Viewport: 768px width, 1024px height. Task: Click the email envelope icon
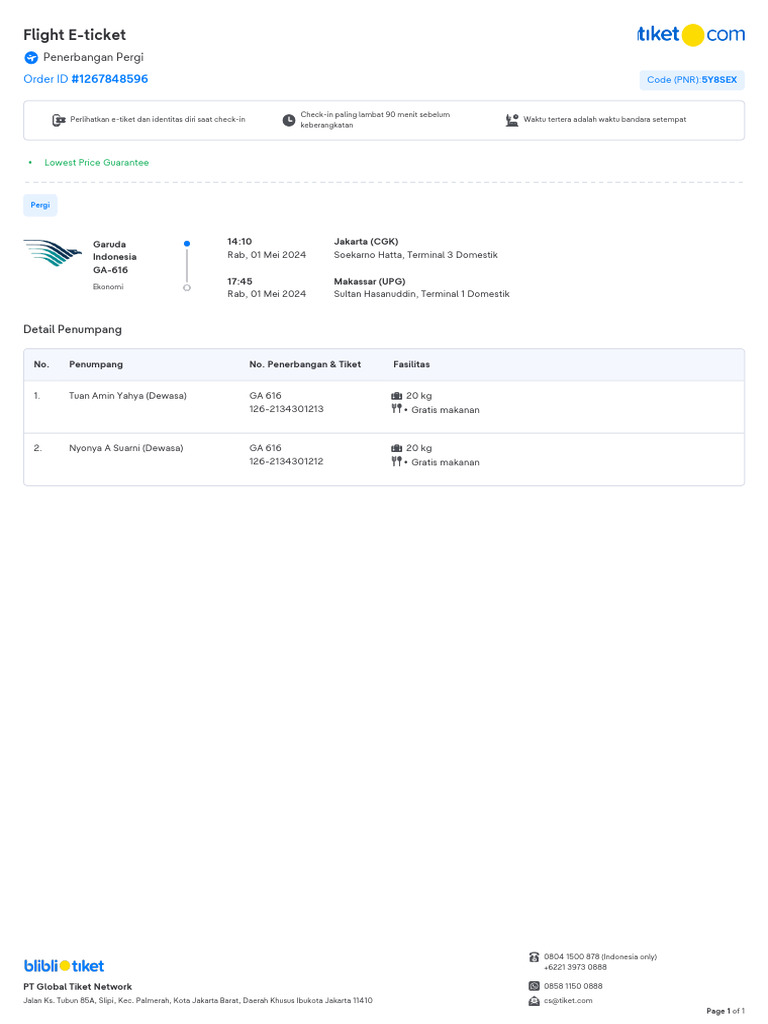coord(534,1000)
